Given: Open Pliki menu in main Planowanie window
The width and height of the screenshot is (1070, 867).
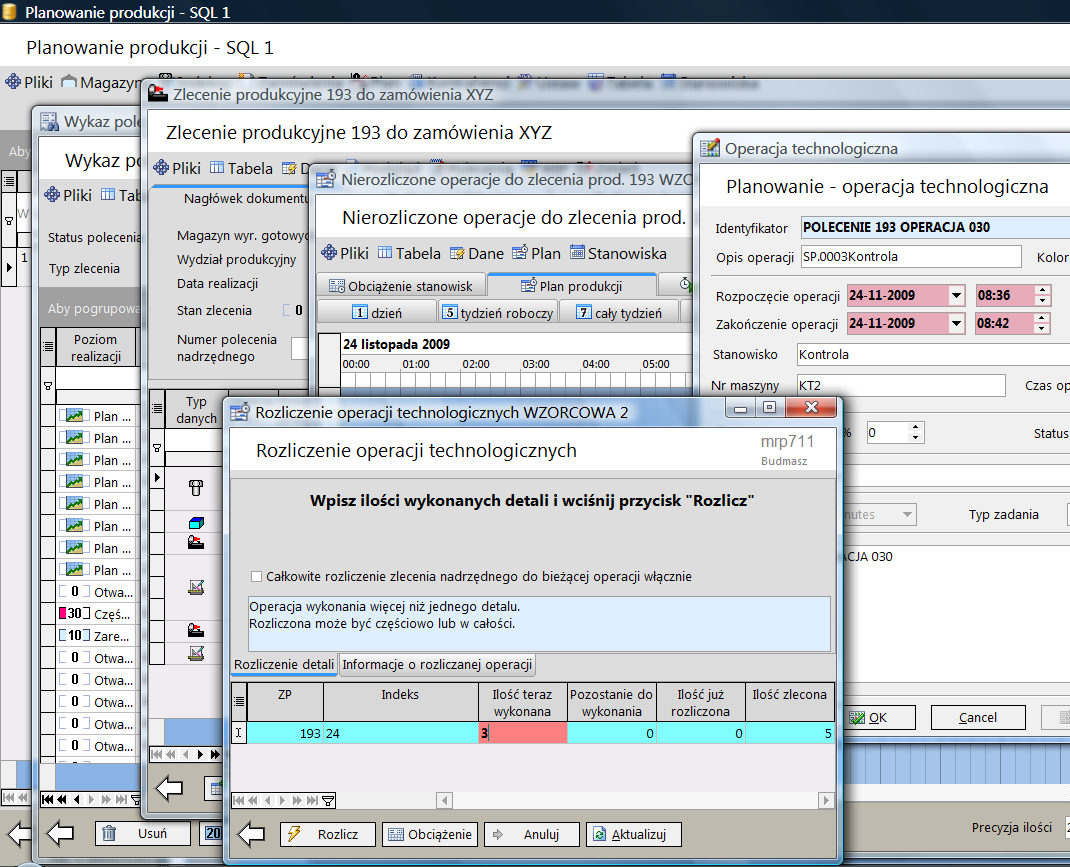Looking at the screenshot, I should tap(29, 83).
